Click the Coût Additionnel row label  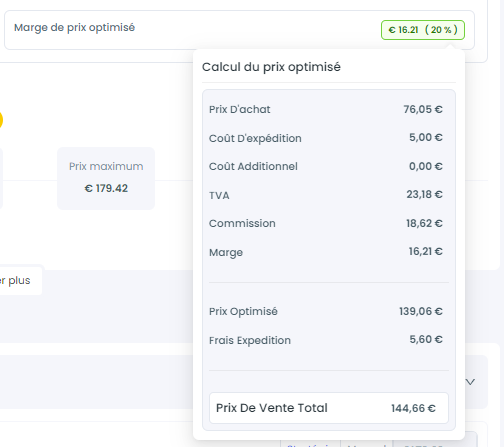(x=253, y=166)
